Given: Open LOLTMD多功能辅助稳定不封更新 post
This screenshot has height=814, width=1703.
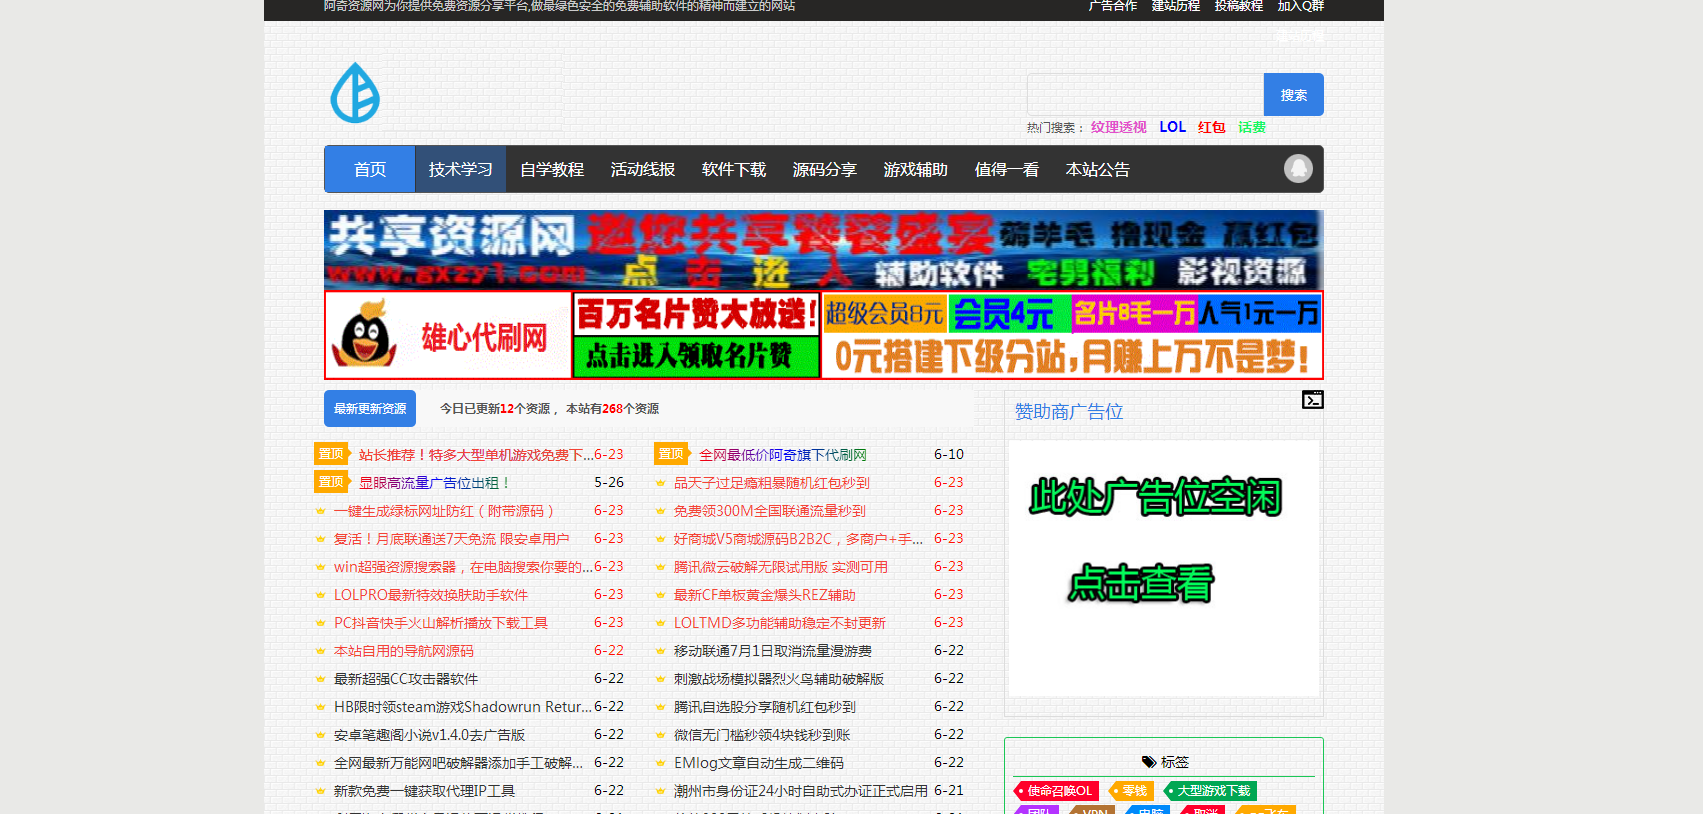Looking at the screenshot, I should (x=780, y=622).
